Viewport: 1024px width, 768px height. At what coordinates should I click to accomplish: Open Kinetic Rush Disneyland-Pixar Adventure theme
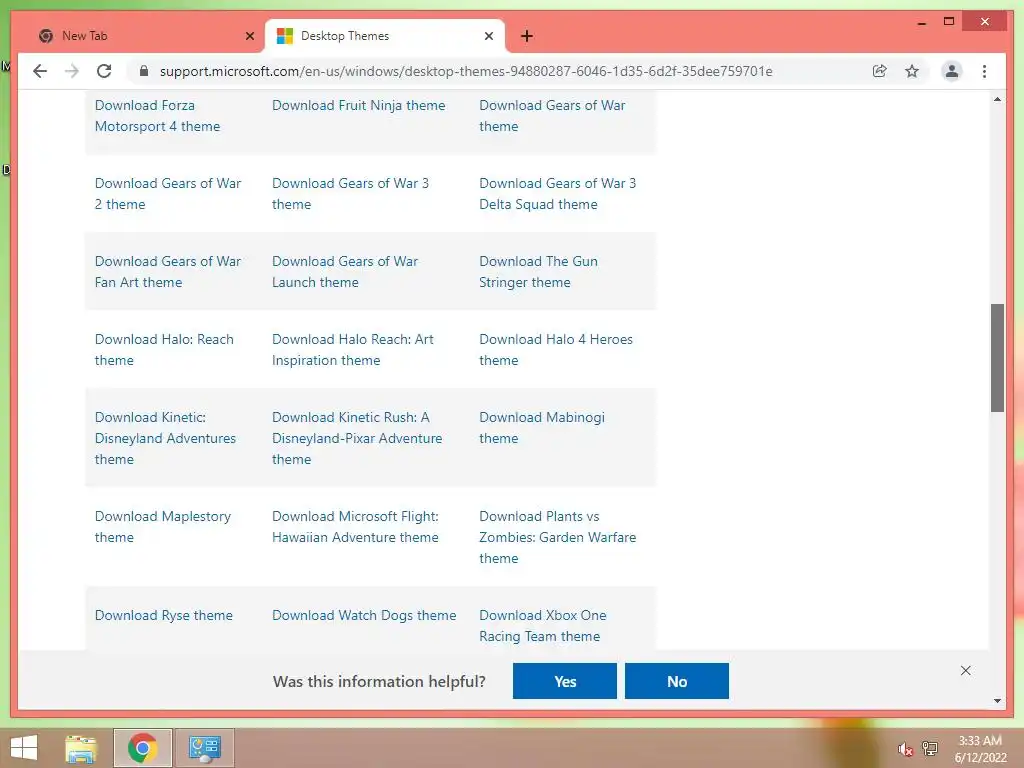[357, 438]
